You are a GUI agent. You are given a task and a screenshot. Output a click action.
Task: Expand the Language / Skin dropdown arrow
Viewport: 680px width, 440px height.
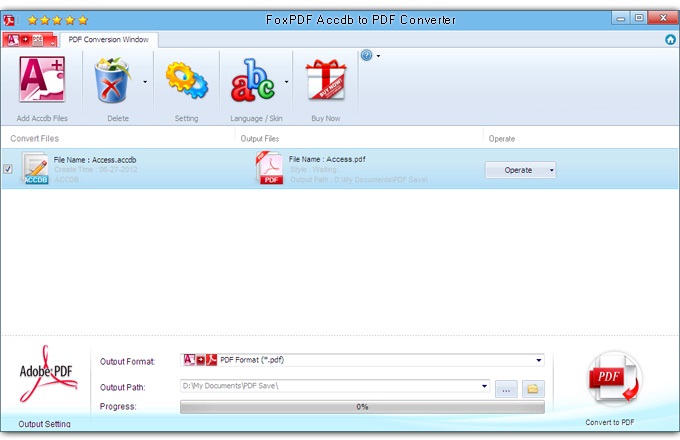[286, 81]
